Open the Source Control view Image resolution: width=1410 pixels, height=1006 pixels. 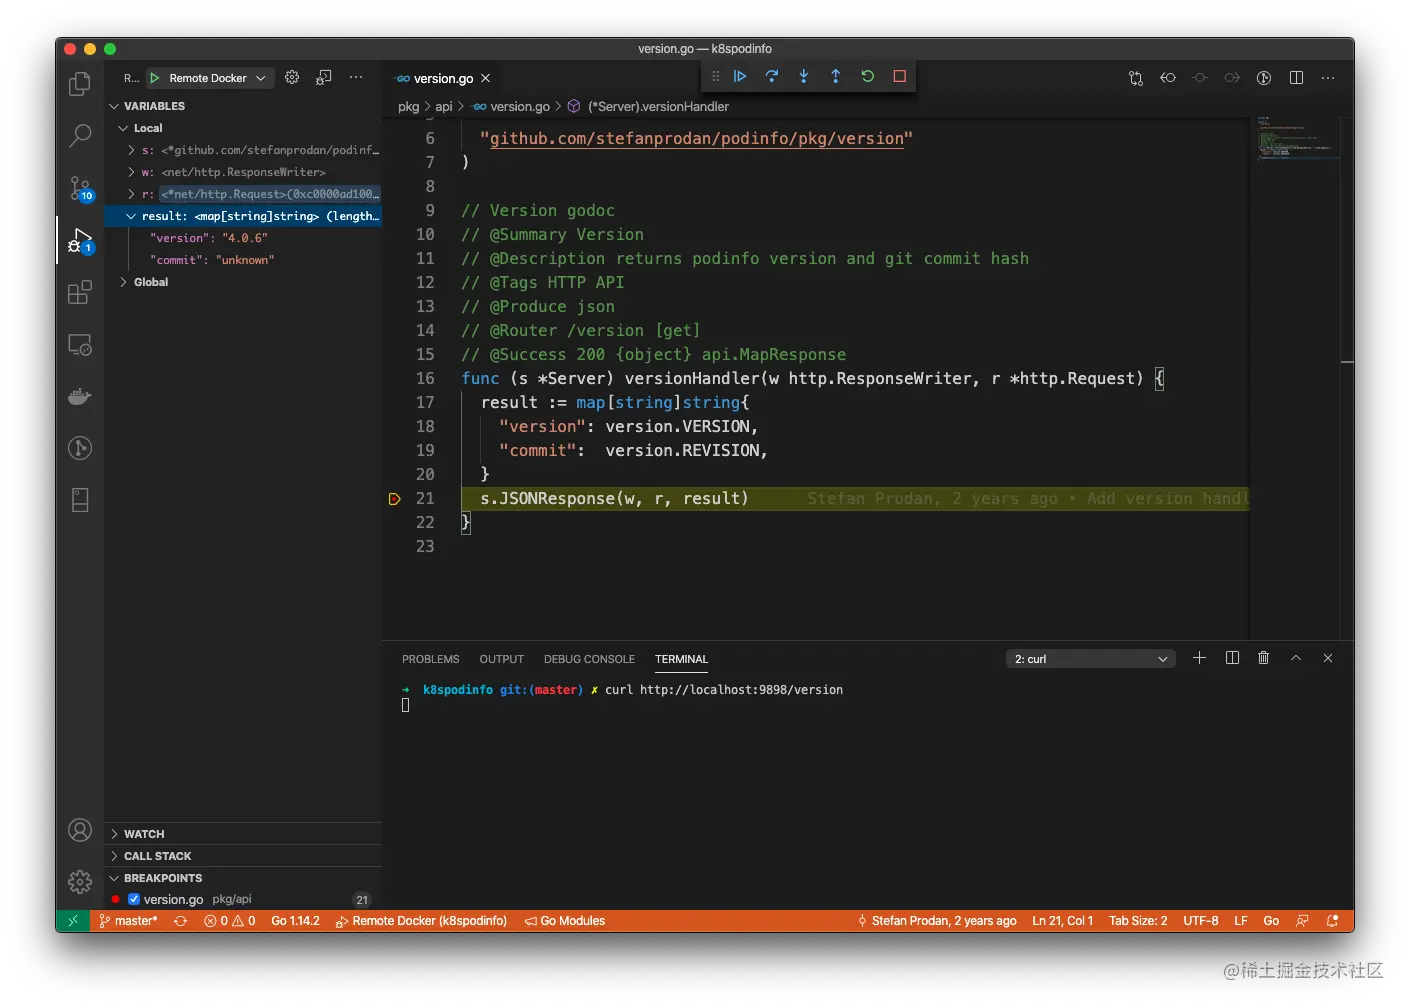(x=80, y=188)
